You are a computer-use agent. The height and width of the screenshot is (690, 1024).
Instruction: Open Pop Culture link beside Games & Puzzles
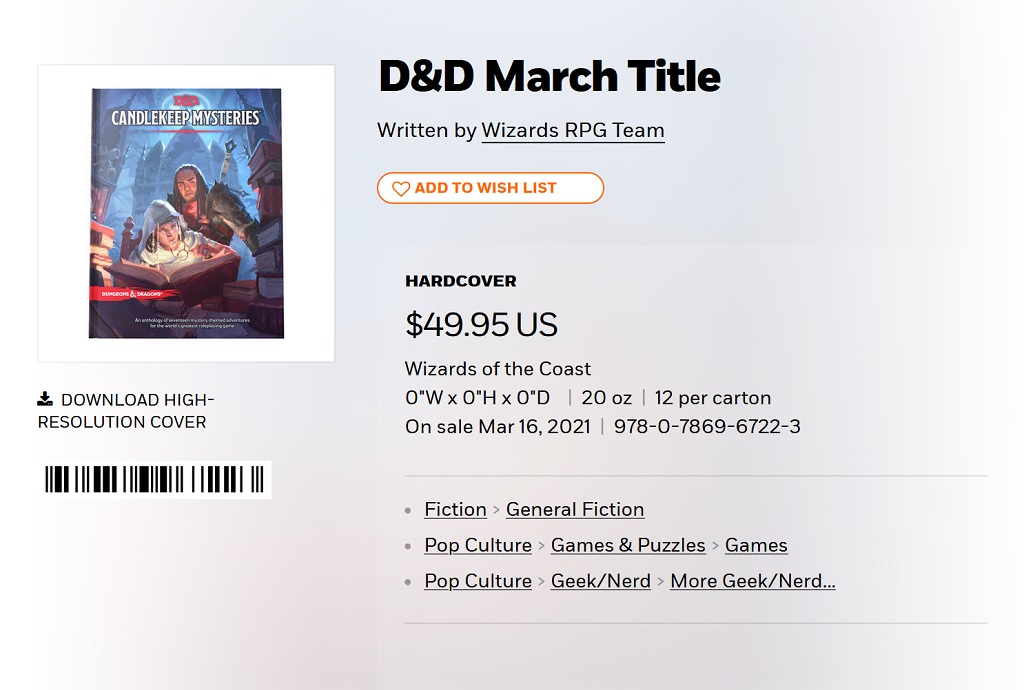coord(478,545)
